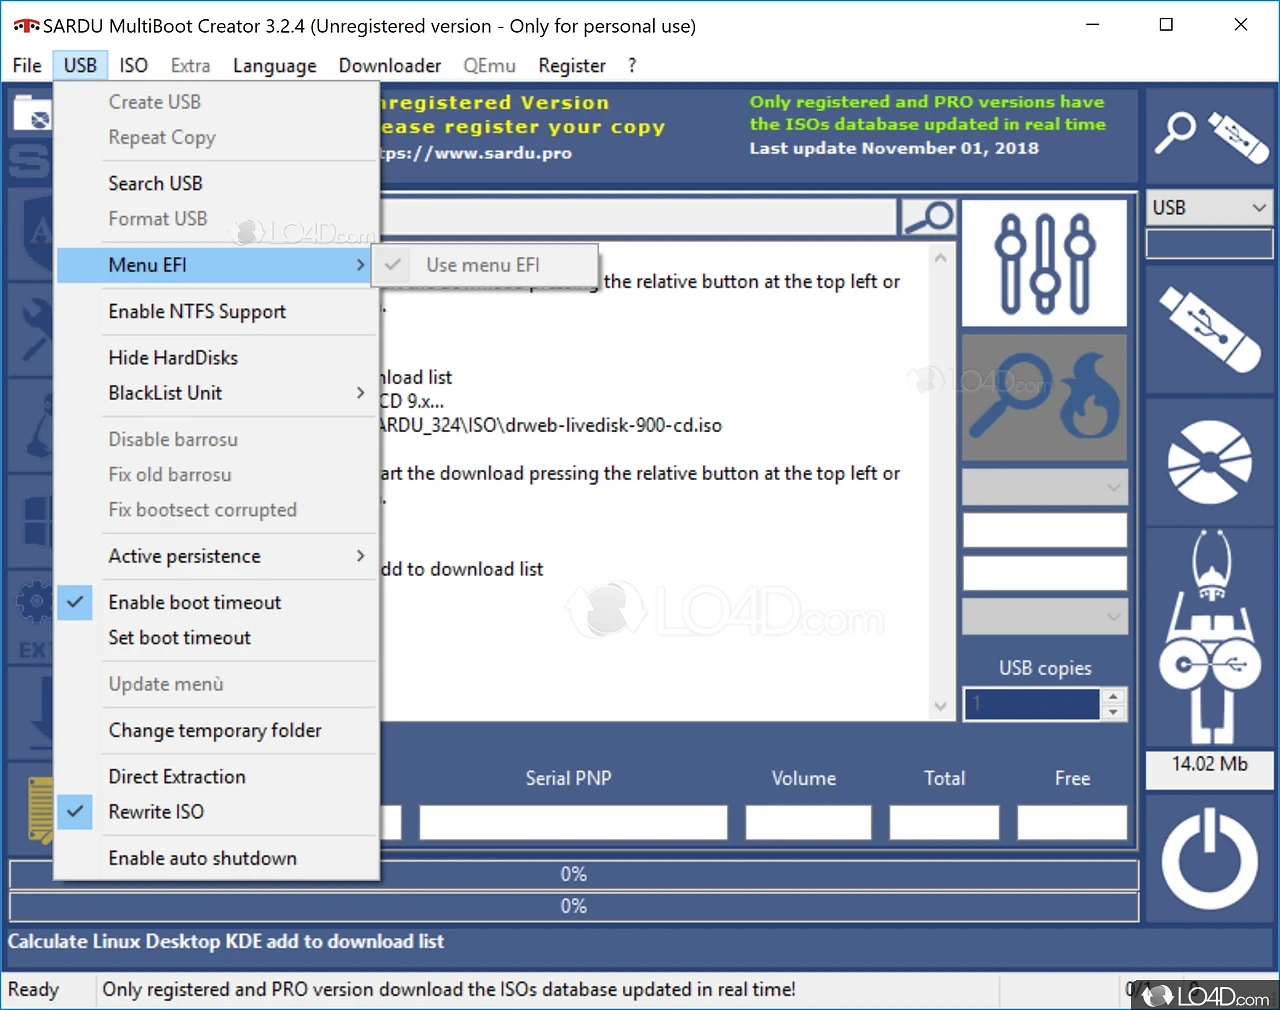
Task: Click the search and burn icon
Action: pyautogui.click(x=1044, y=397)
